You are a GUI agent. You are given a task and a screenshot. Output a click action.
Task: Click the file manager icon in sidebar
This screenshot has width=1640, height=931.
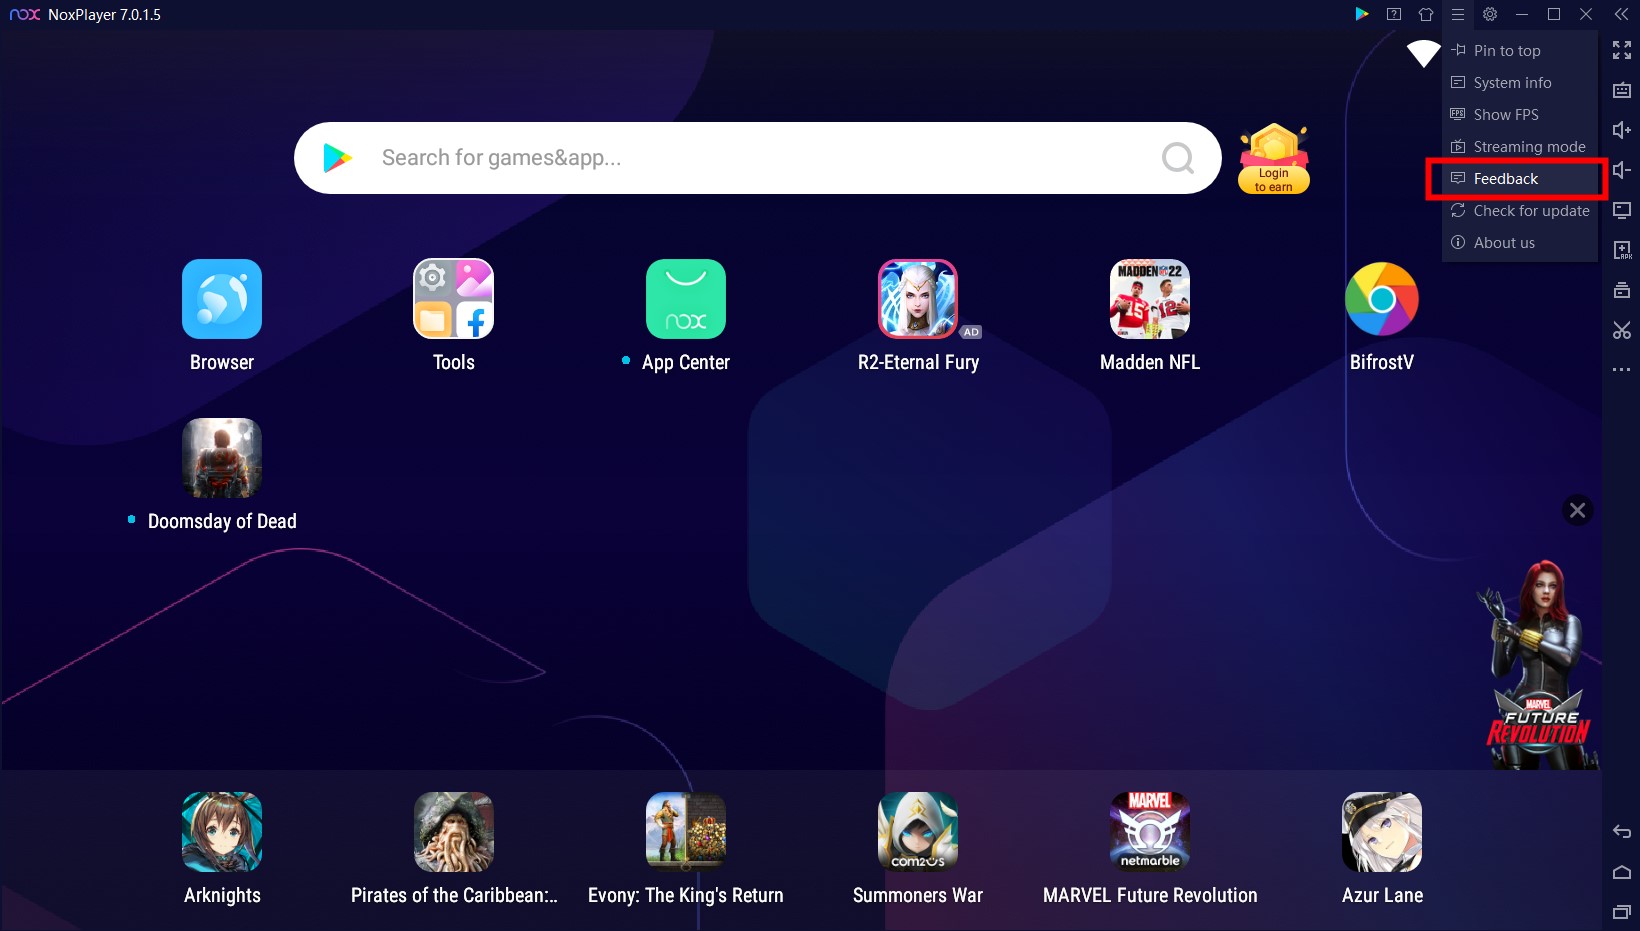point(1622,290)
